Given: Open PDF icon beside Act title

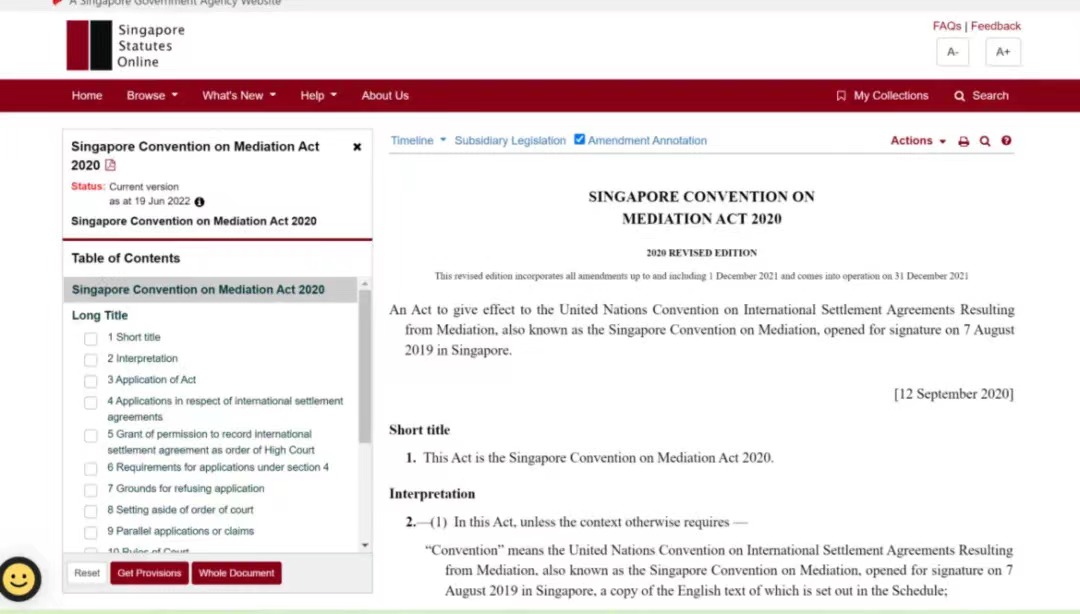Looking at the screenshot, I should 110,165.
